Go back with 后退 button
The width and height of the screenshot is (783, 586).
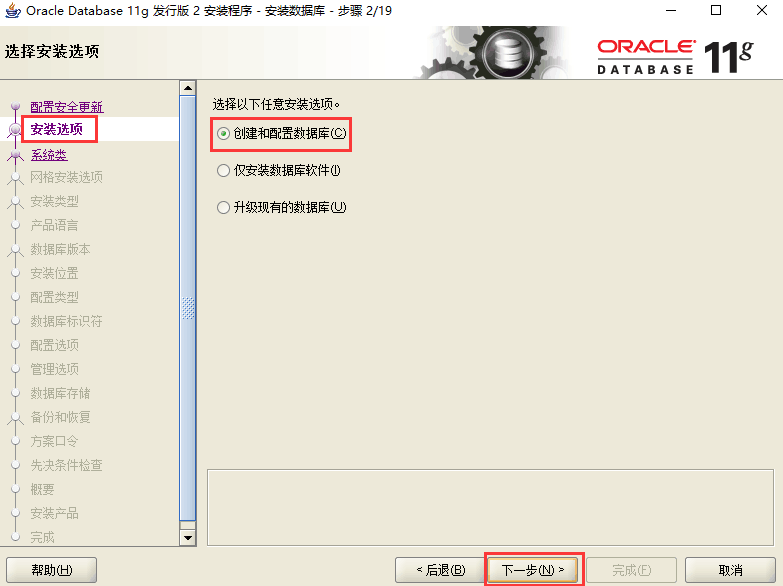pos(440,570)
